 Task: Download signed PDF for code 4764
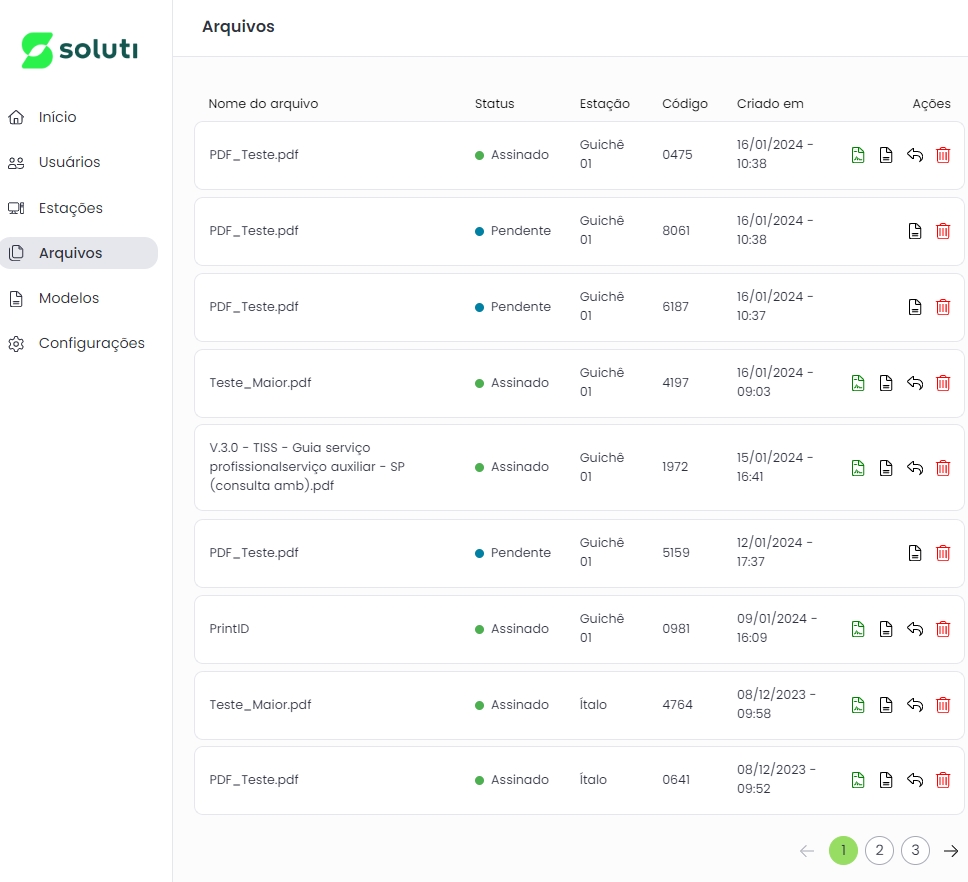(x=857, y=705)
